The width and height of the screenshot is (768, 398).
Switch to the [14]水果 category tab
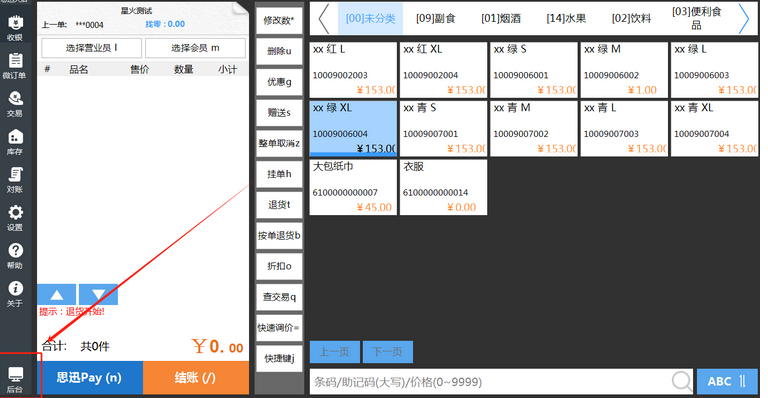566,19
